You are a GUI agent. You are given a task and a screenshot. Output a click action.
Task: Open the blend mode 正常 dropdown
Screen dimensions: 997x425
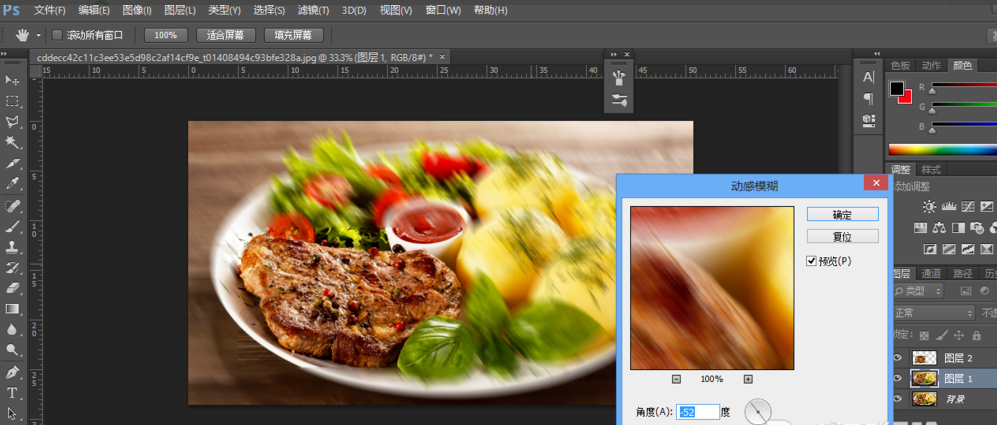tap(932, 313)
